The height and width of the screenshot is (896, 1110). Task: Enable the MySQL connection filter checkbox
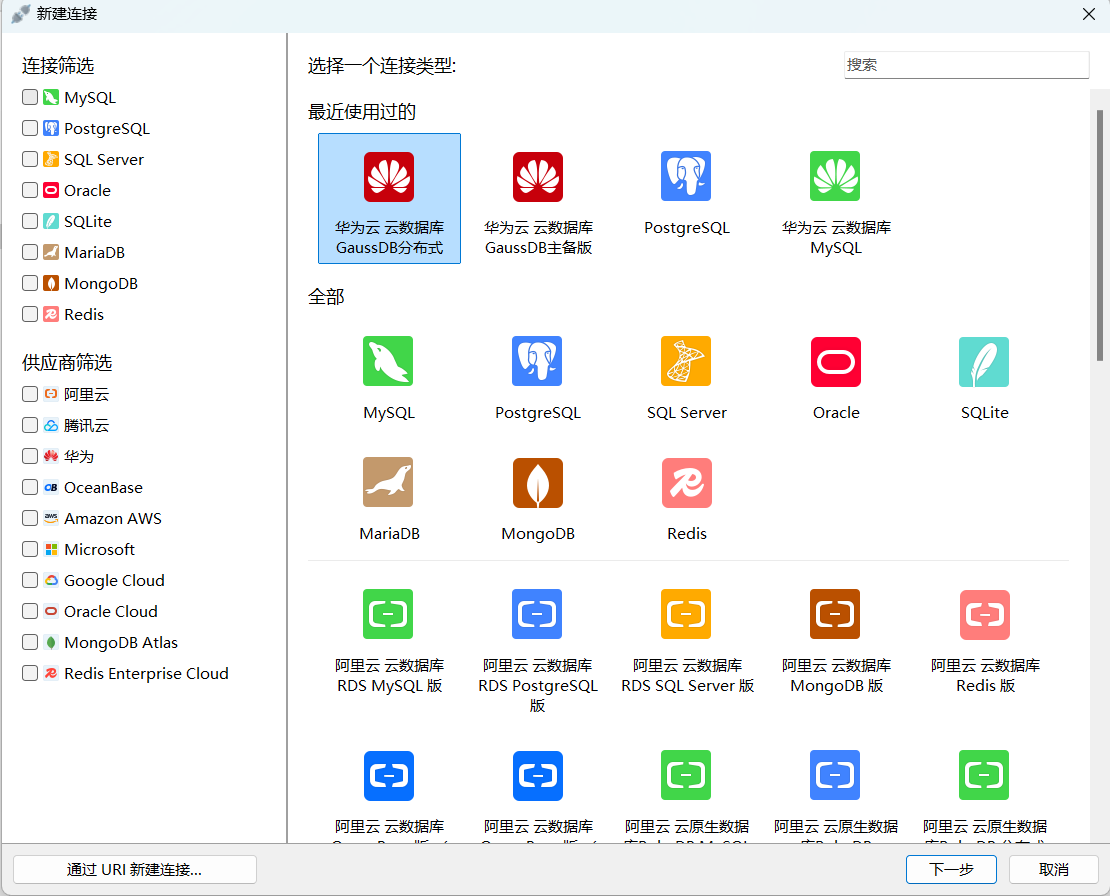[30, 97]
